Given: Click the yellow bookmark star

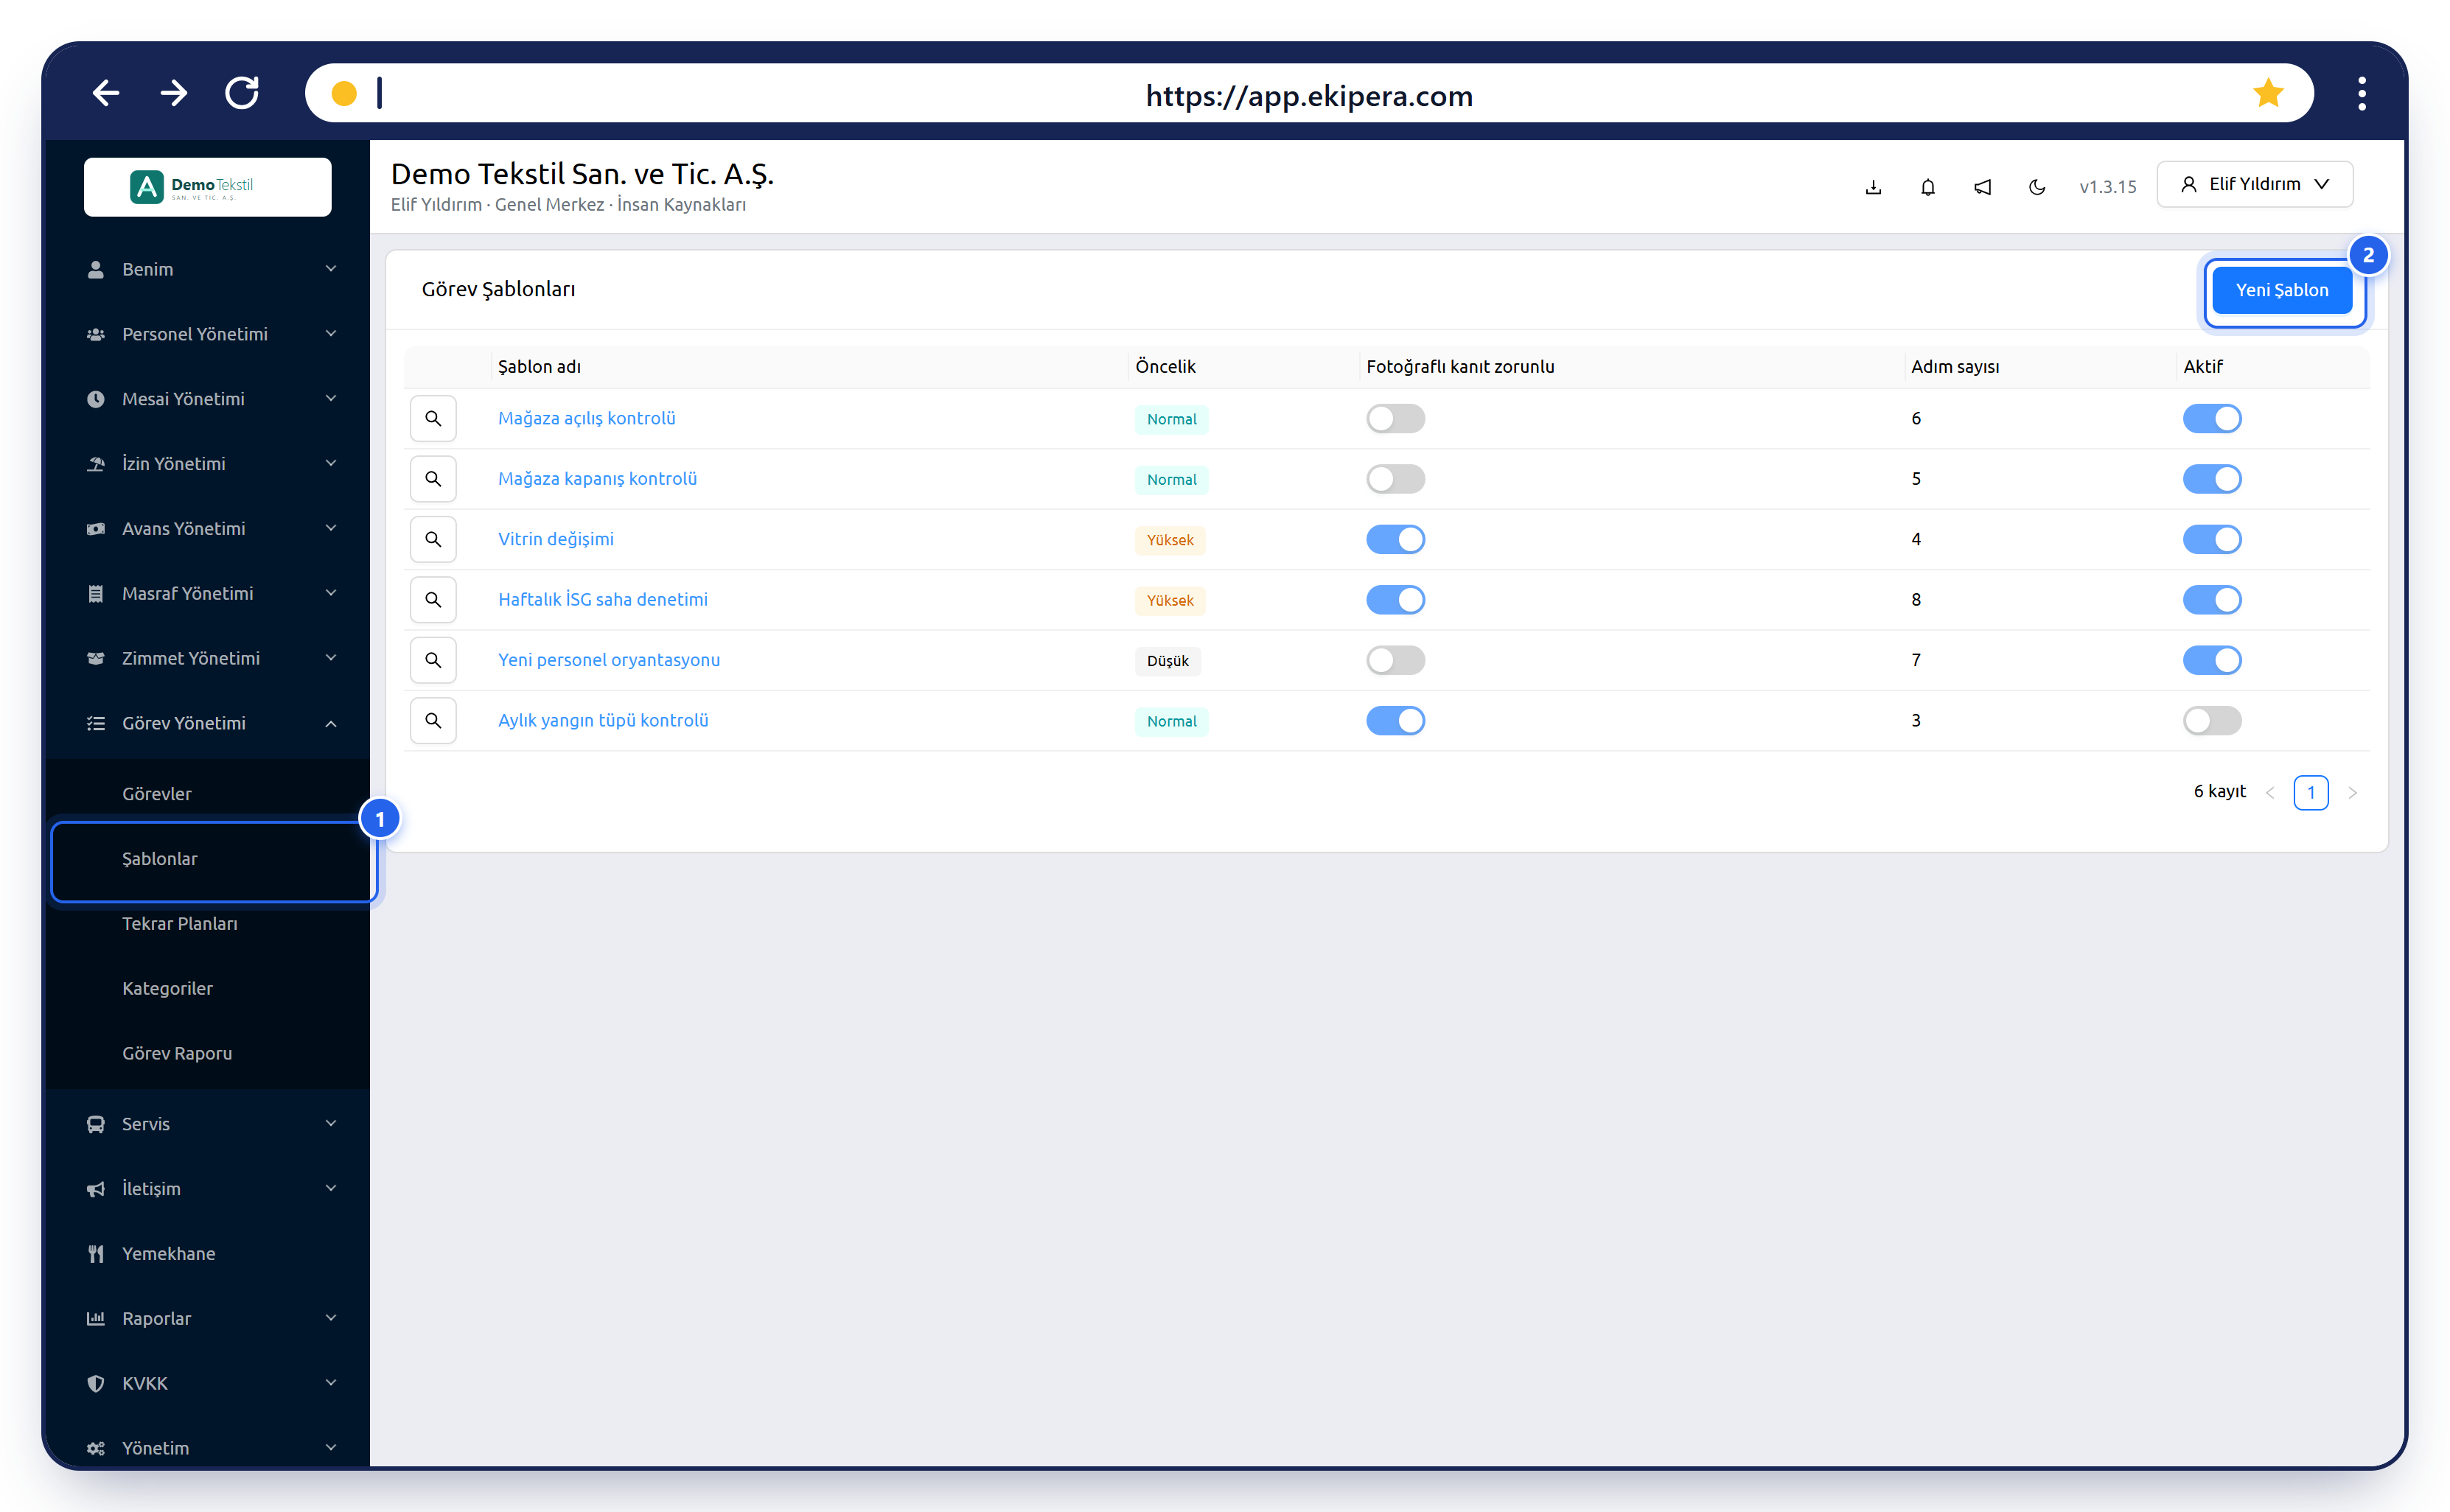Looking at the screenshot, I should point(2268,93).
